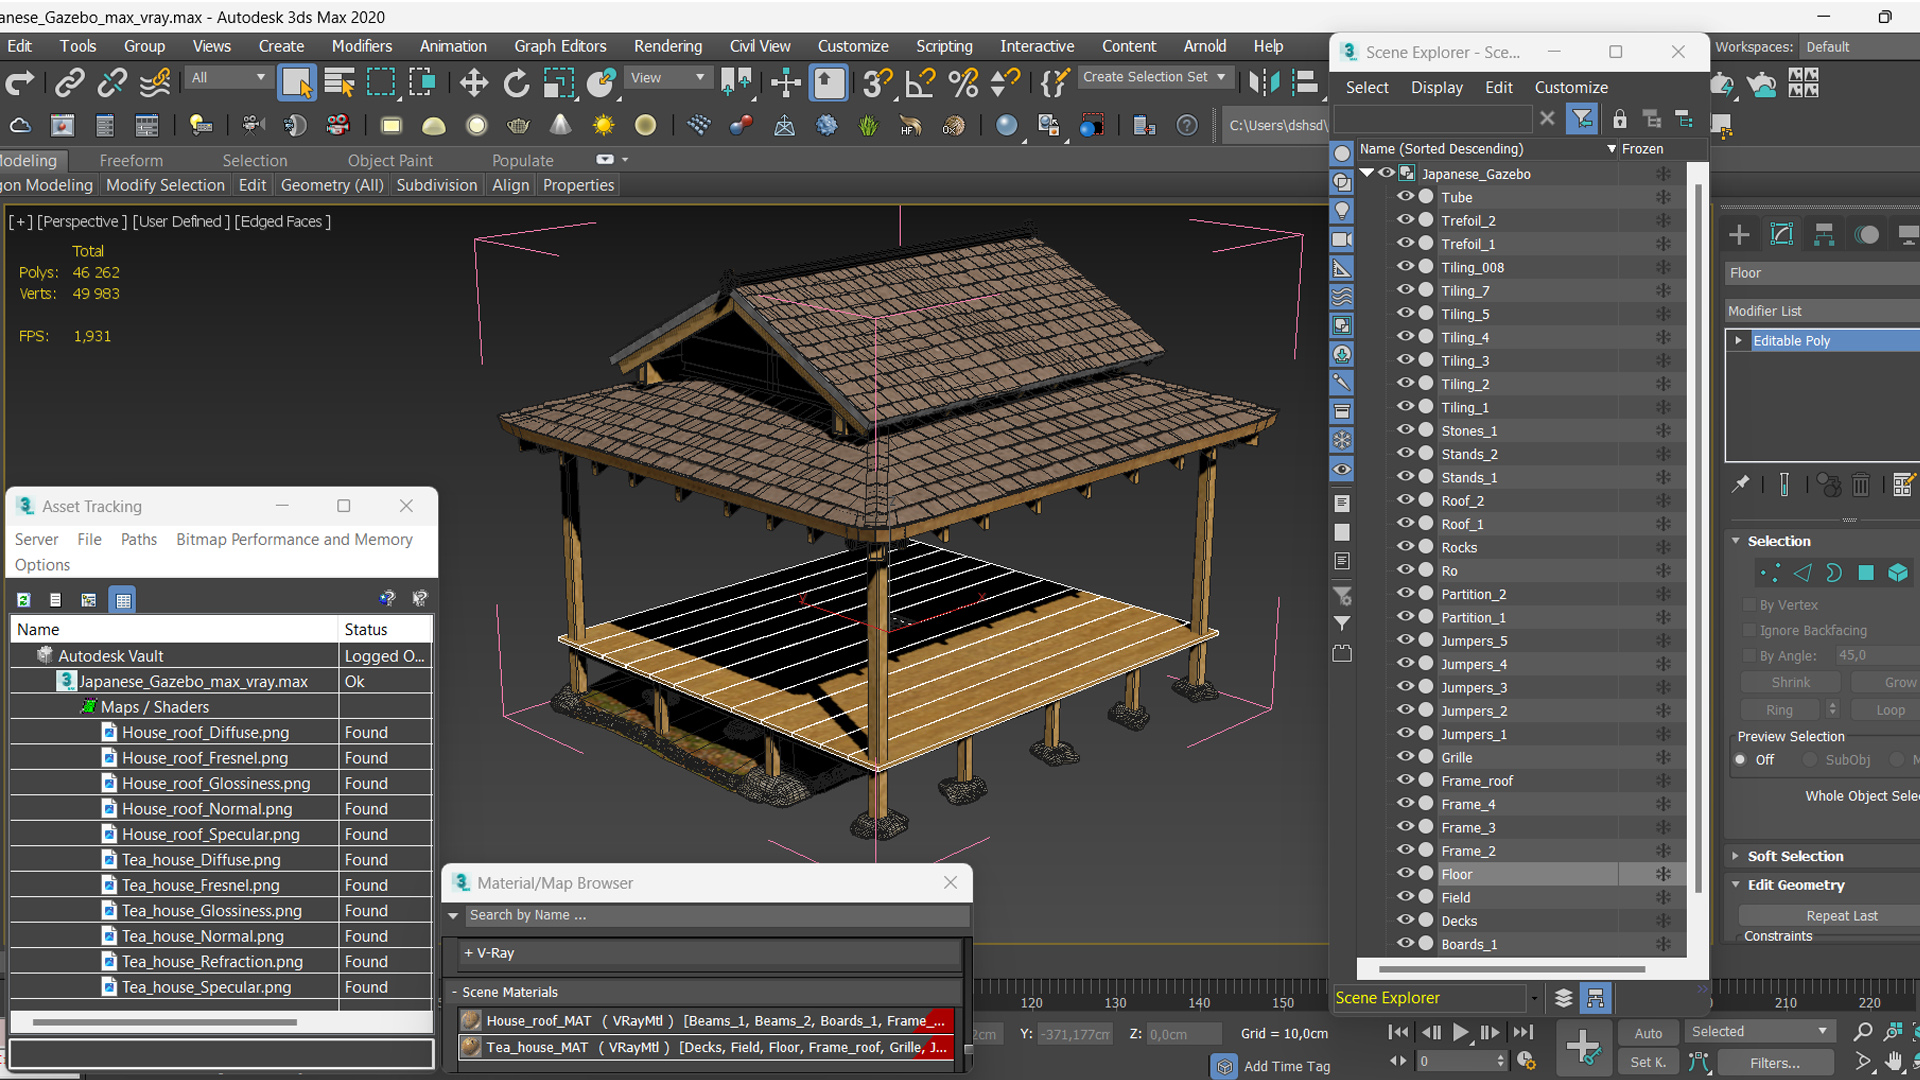Jump to the animation start frame
Image resolution: width=1920 pixels, height=1080 pixels.
(x=1399, y=1032)
